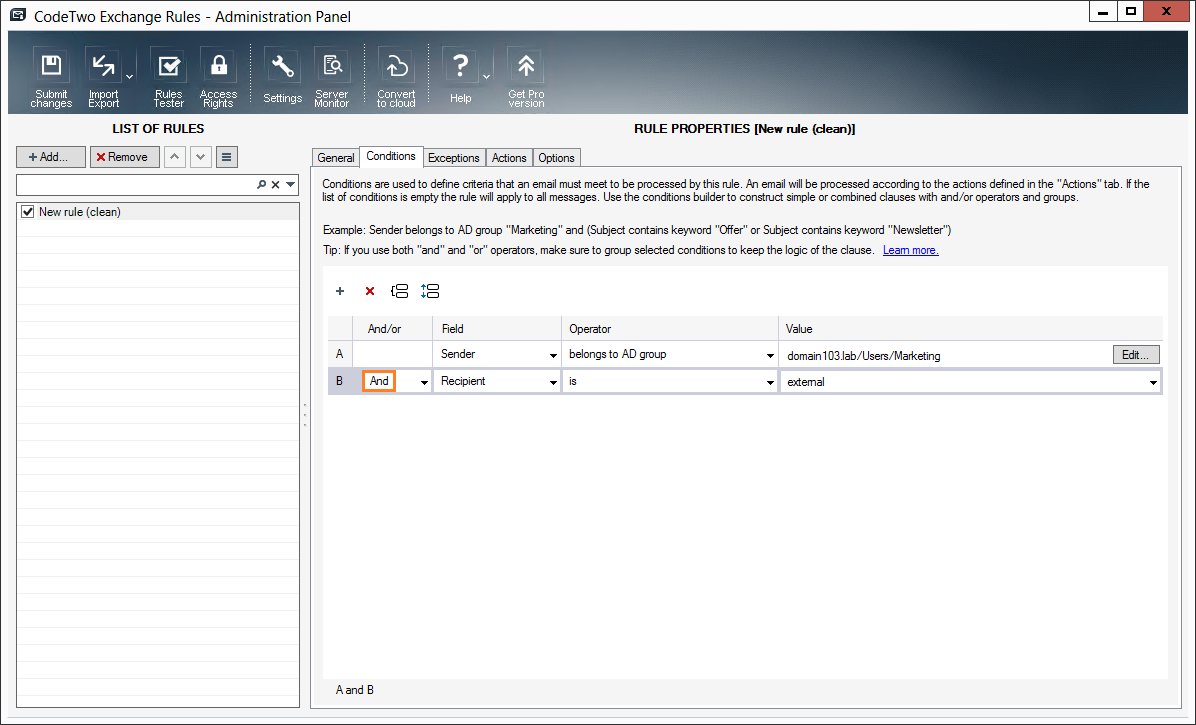Click the ungroup conditions icon
Screen dimensions: 1196x725
point(430,291)
